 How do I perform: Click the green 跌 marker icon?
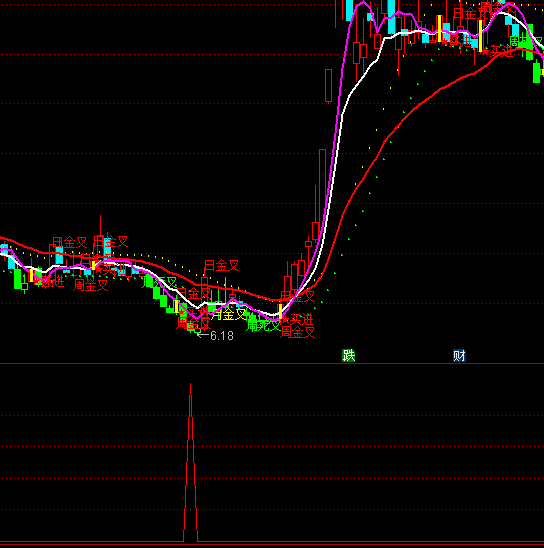coord(348,356)
